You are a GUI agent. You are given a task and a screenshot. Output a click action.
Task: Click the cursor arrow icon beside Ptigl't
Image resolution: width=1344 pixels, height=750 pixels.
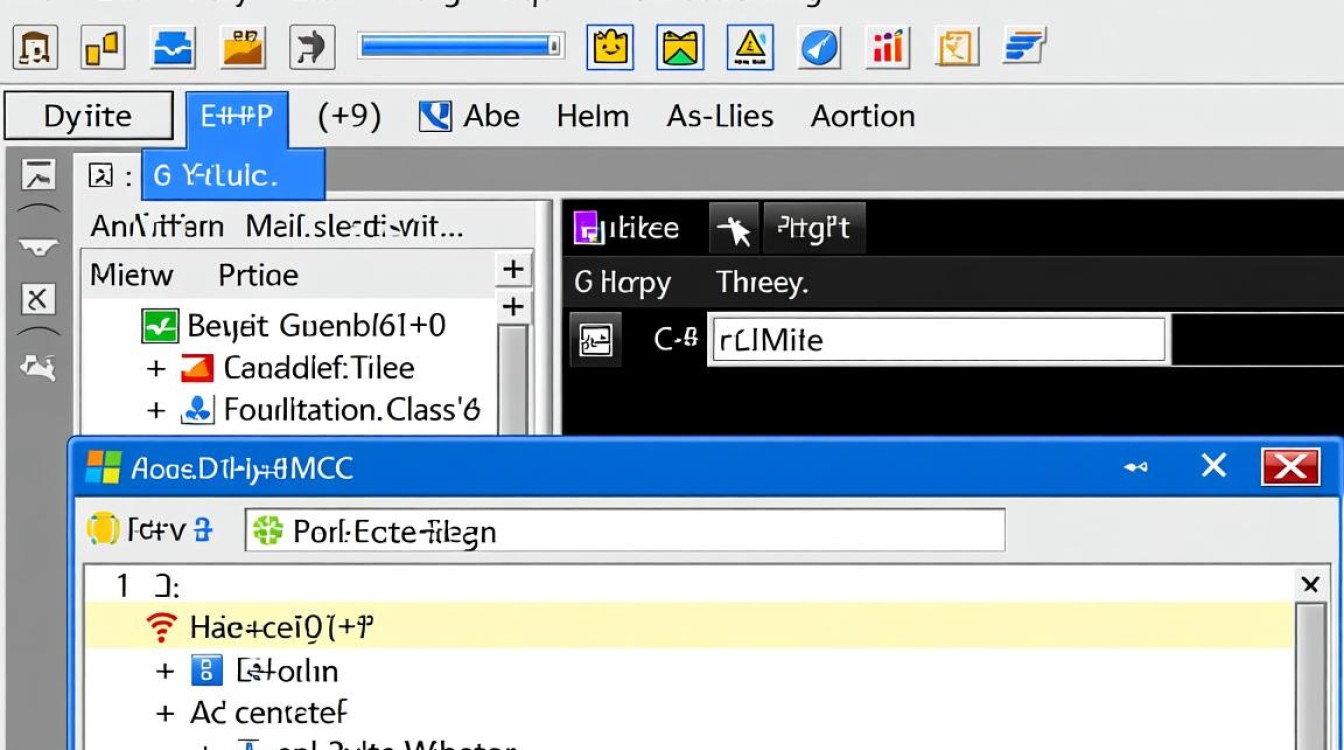click(x=734, y=230)
